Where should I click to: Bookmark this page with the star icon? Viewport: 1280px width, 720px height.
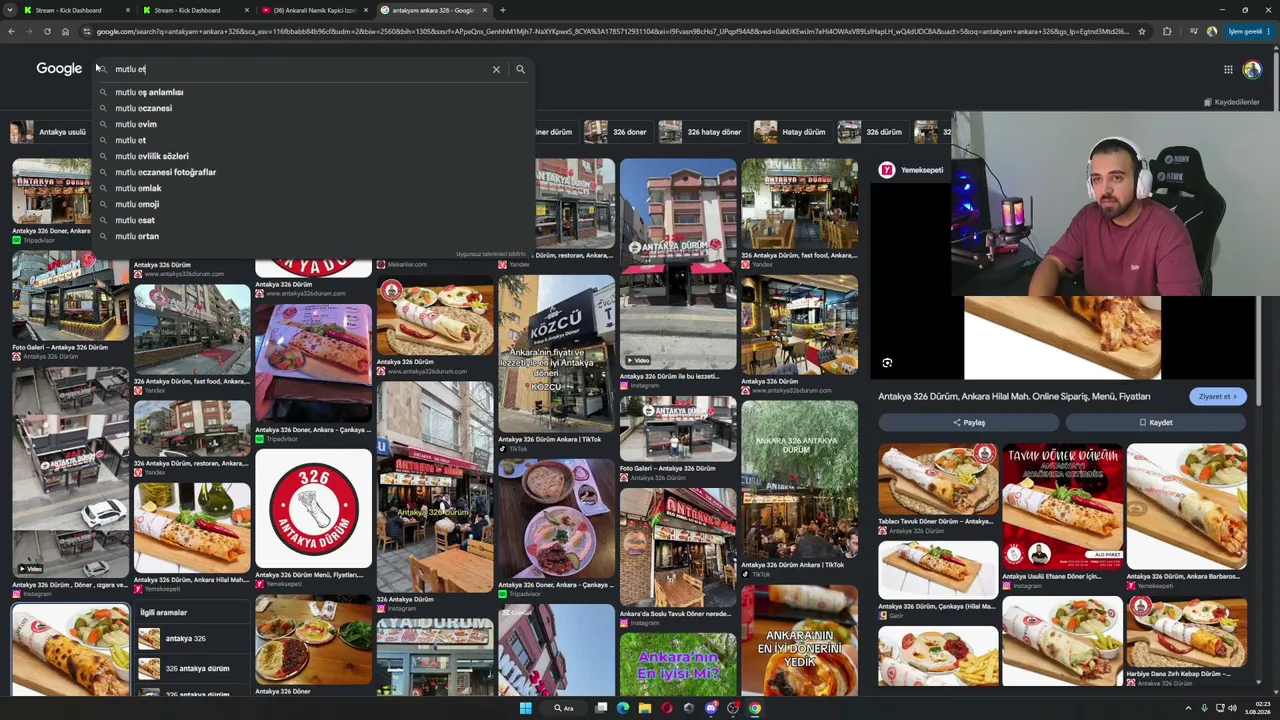click(x=1141, y=31)
